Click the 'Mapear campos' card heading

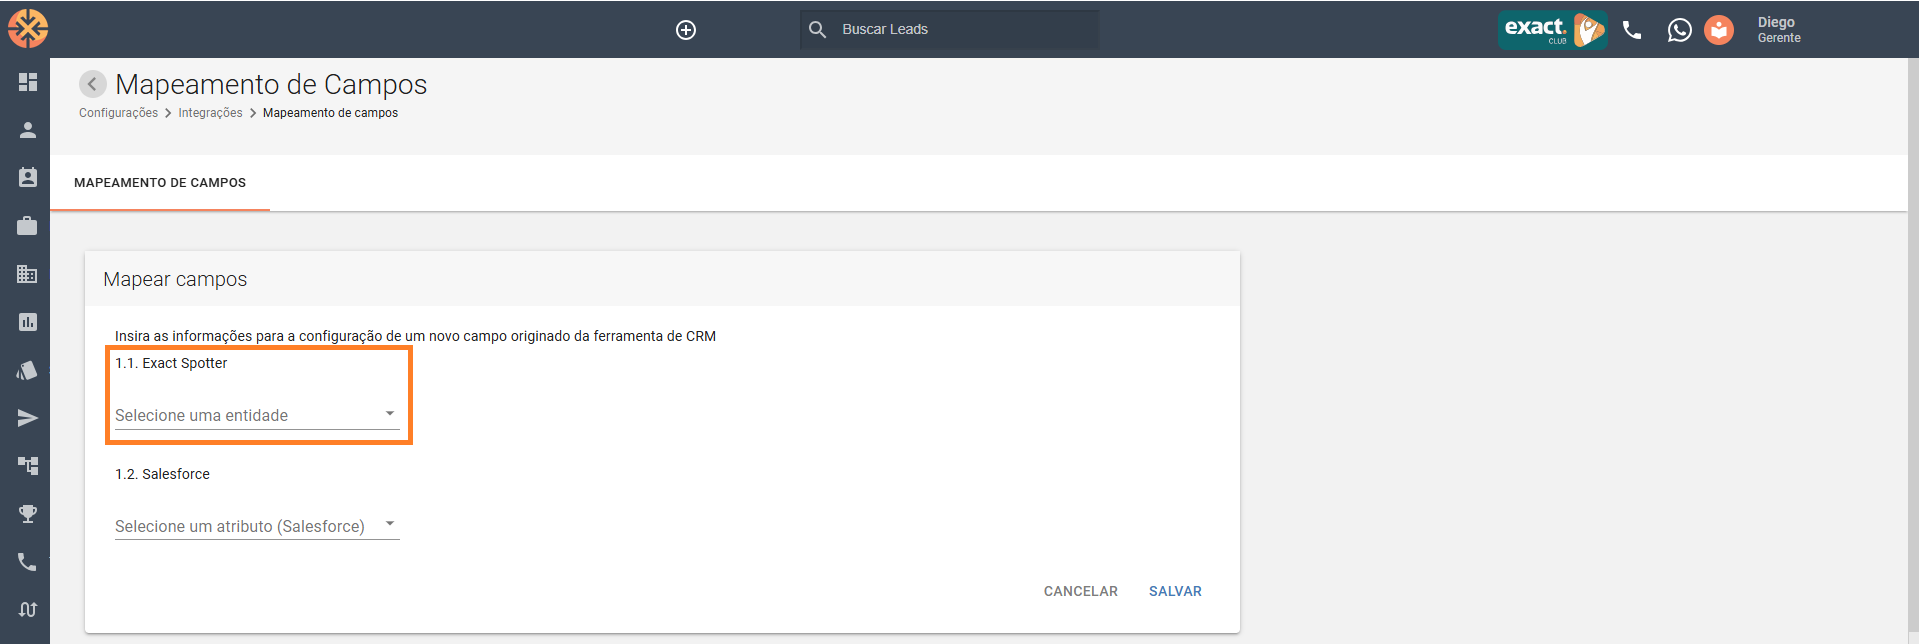click(x=175, y=279)
